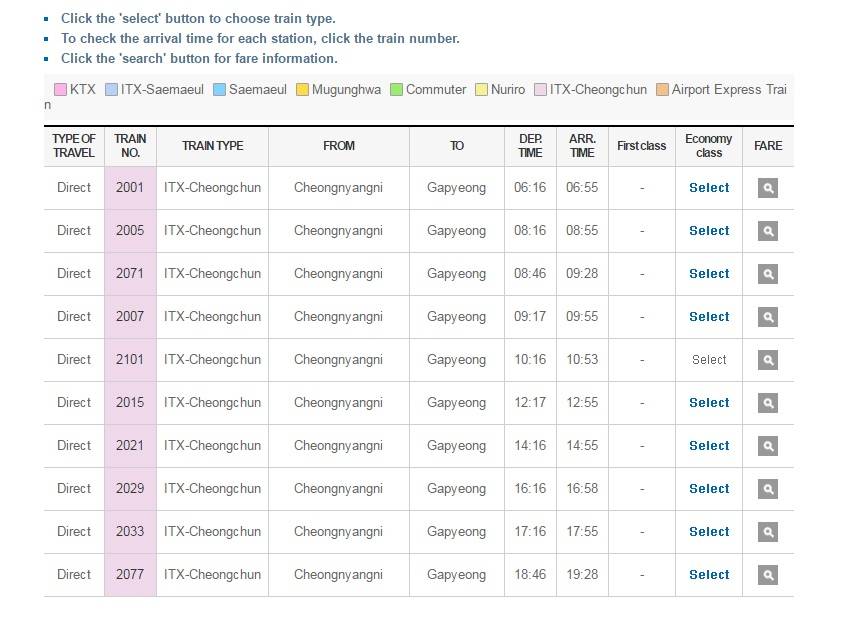Open fare search for train 2005

tap(768, 231)
